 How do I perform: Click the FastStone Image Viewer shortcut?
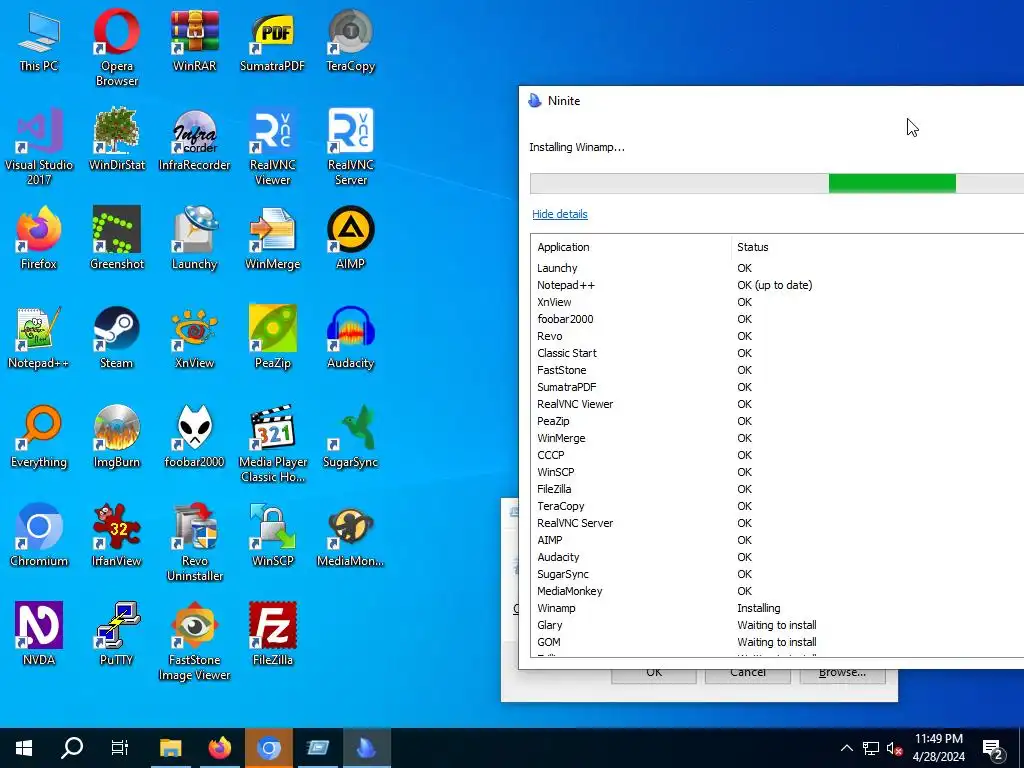(x=194, y=641)
